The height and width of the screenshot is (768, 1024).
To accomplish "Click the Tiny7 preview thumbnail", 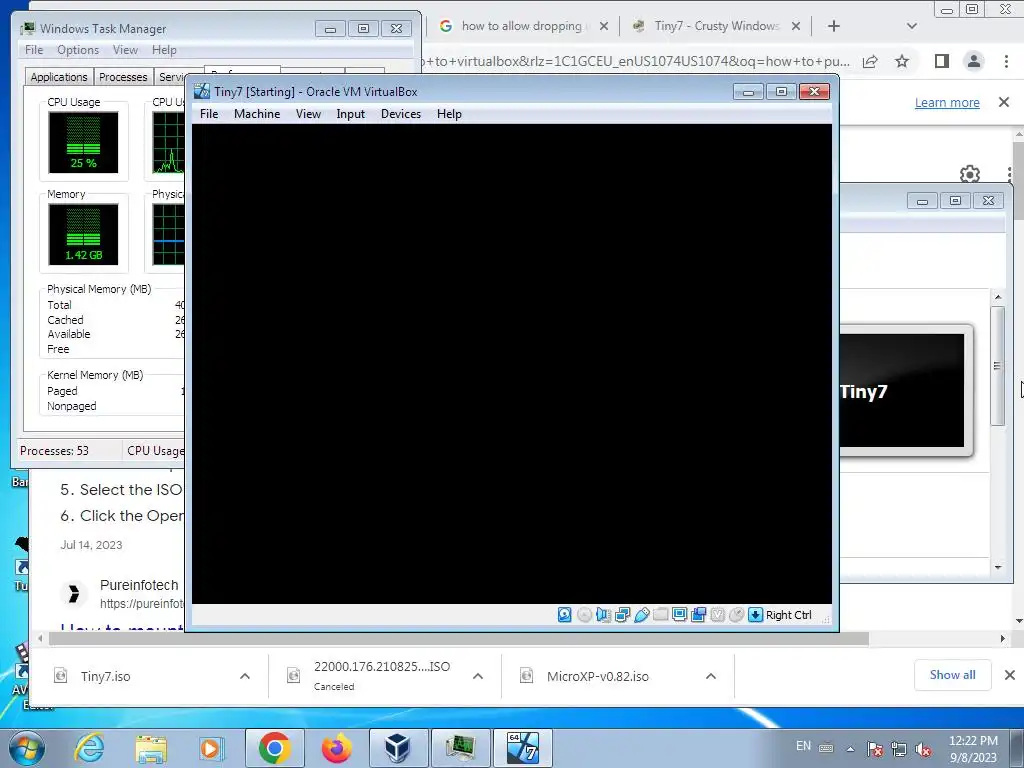I will pyautogui.click(x=902, y=391).
